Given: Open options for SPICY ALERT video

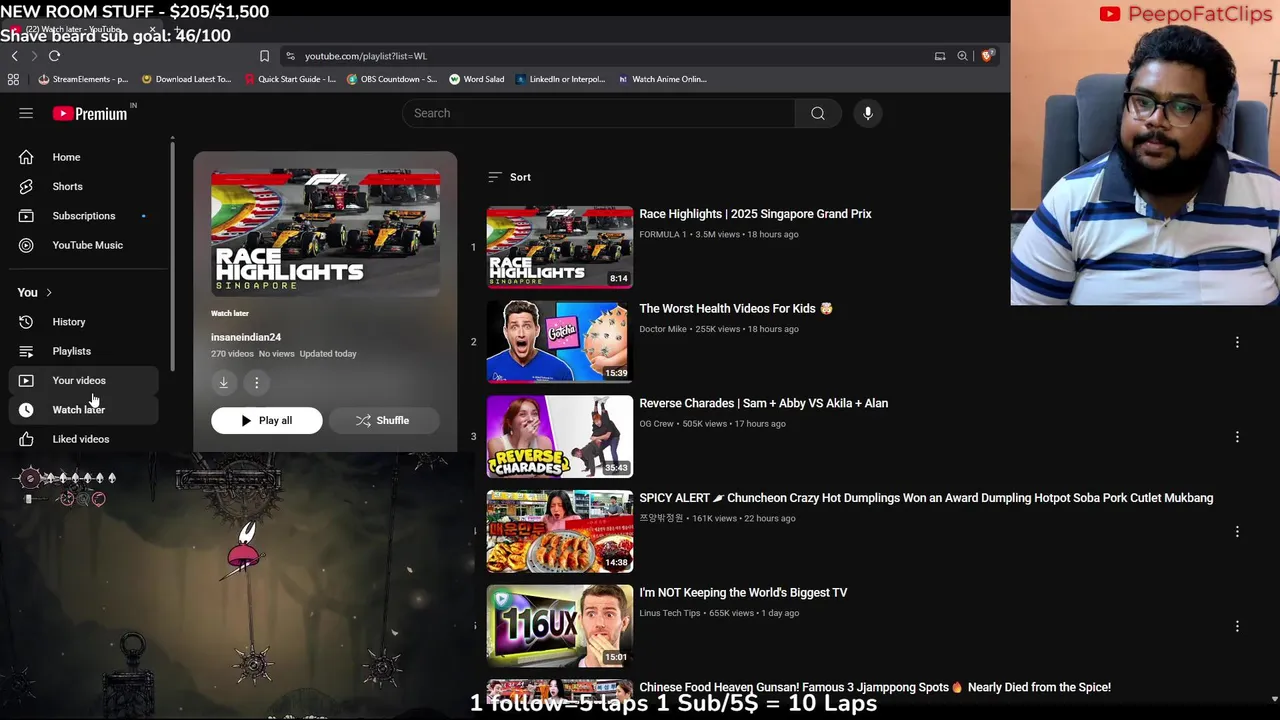Looking at the screenshot, I should pyautogui.click(x=1237, y=532).
